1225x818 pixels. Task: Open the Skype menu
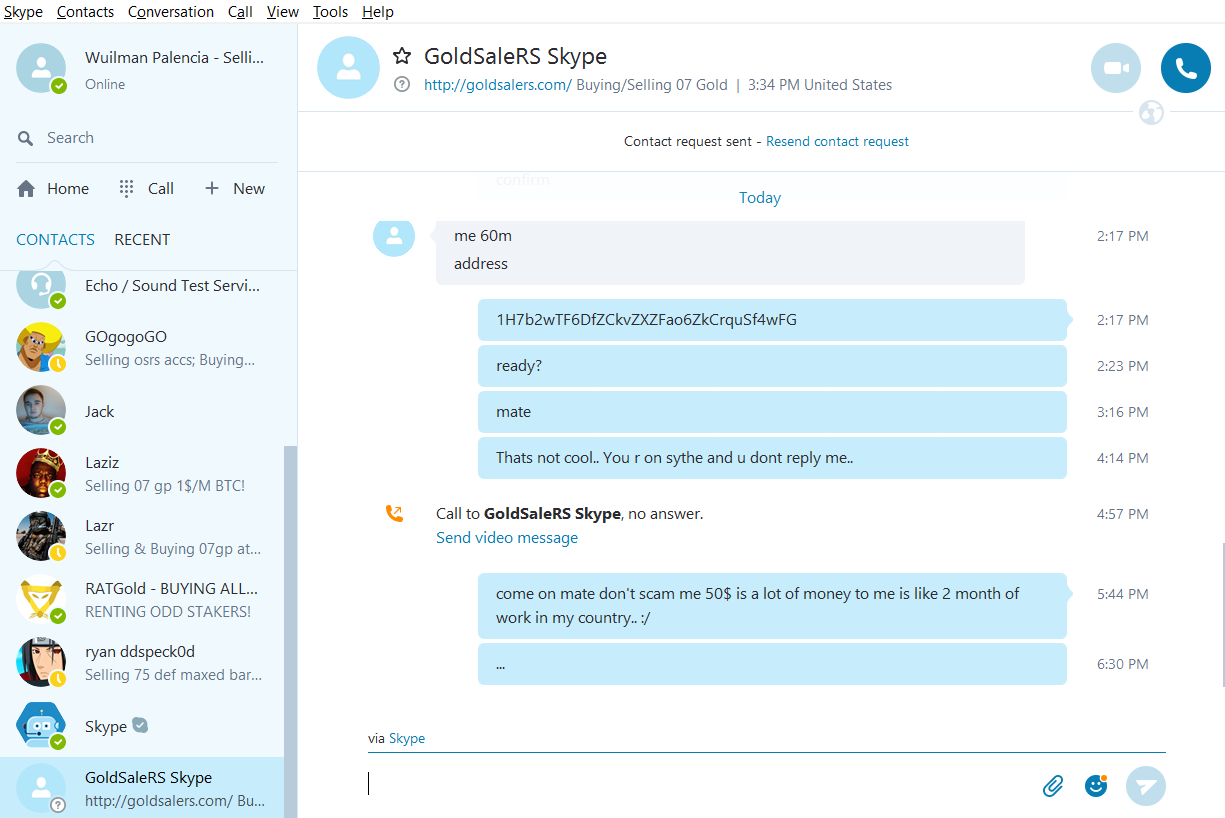point(23,12)
